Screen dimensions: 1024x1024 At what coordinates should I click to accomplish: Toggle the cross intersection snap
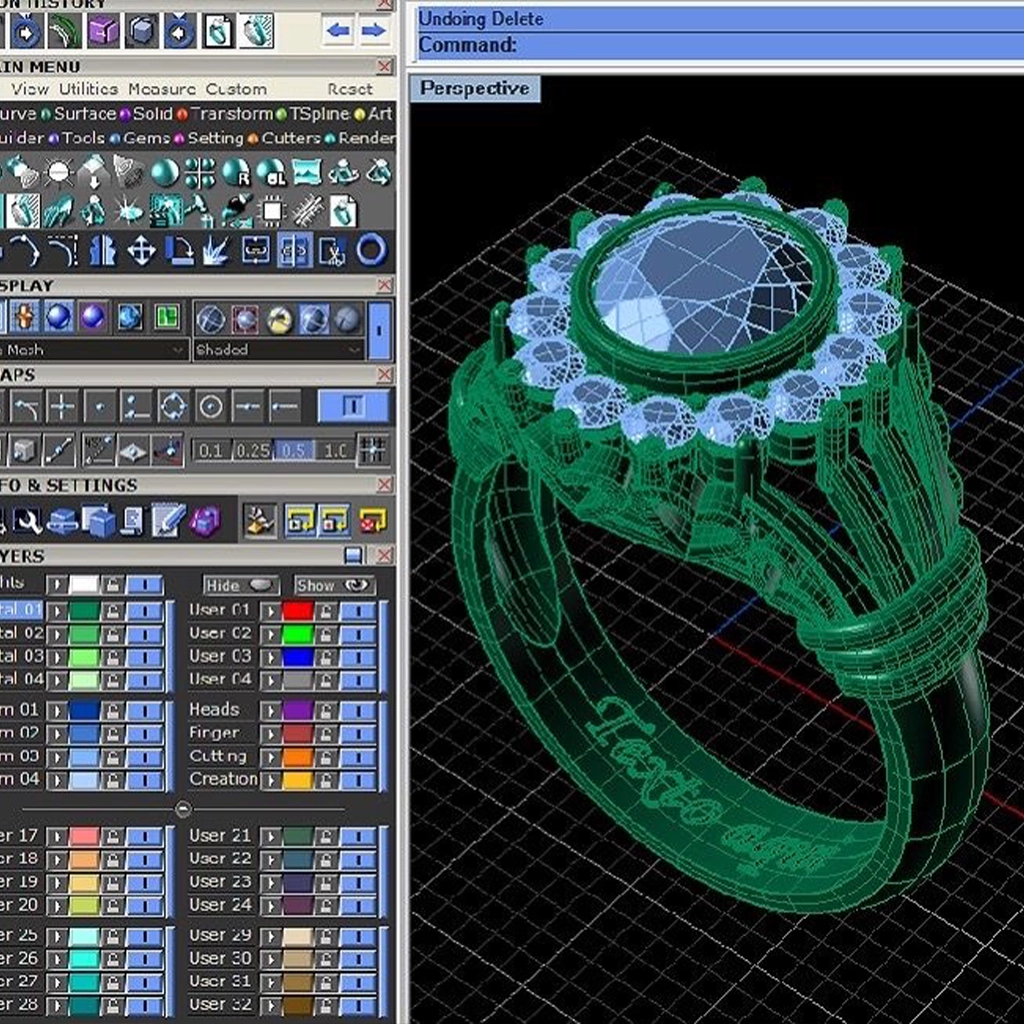point(62,407)
